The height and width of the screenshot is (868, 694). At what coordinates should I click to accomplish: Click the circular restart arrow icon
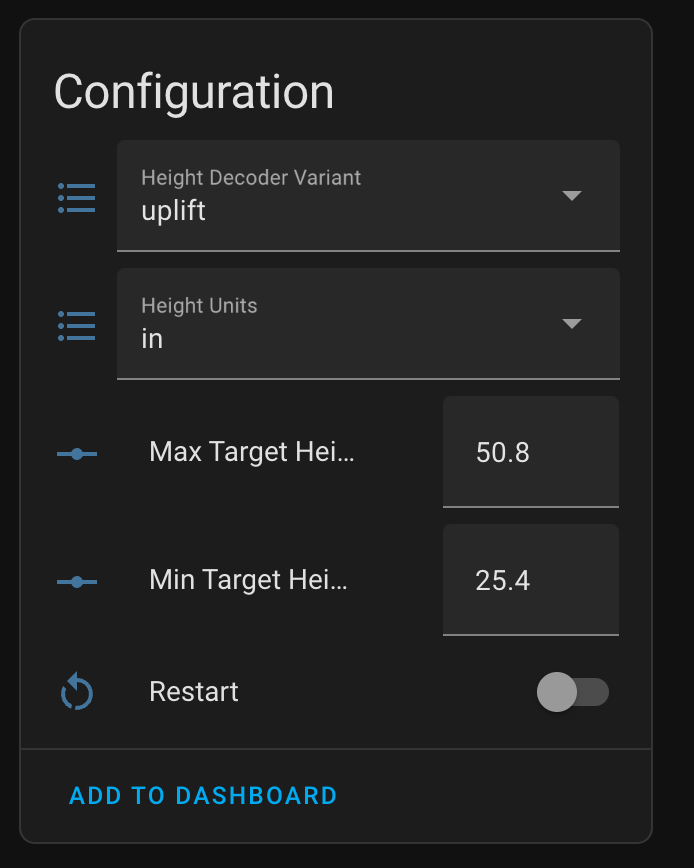coord(77,691)
